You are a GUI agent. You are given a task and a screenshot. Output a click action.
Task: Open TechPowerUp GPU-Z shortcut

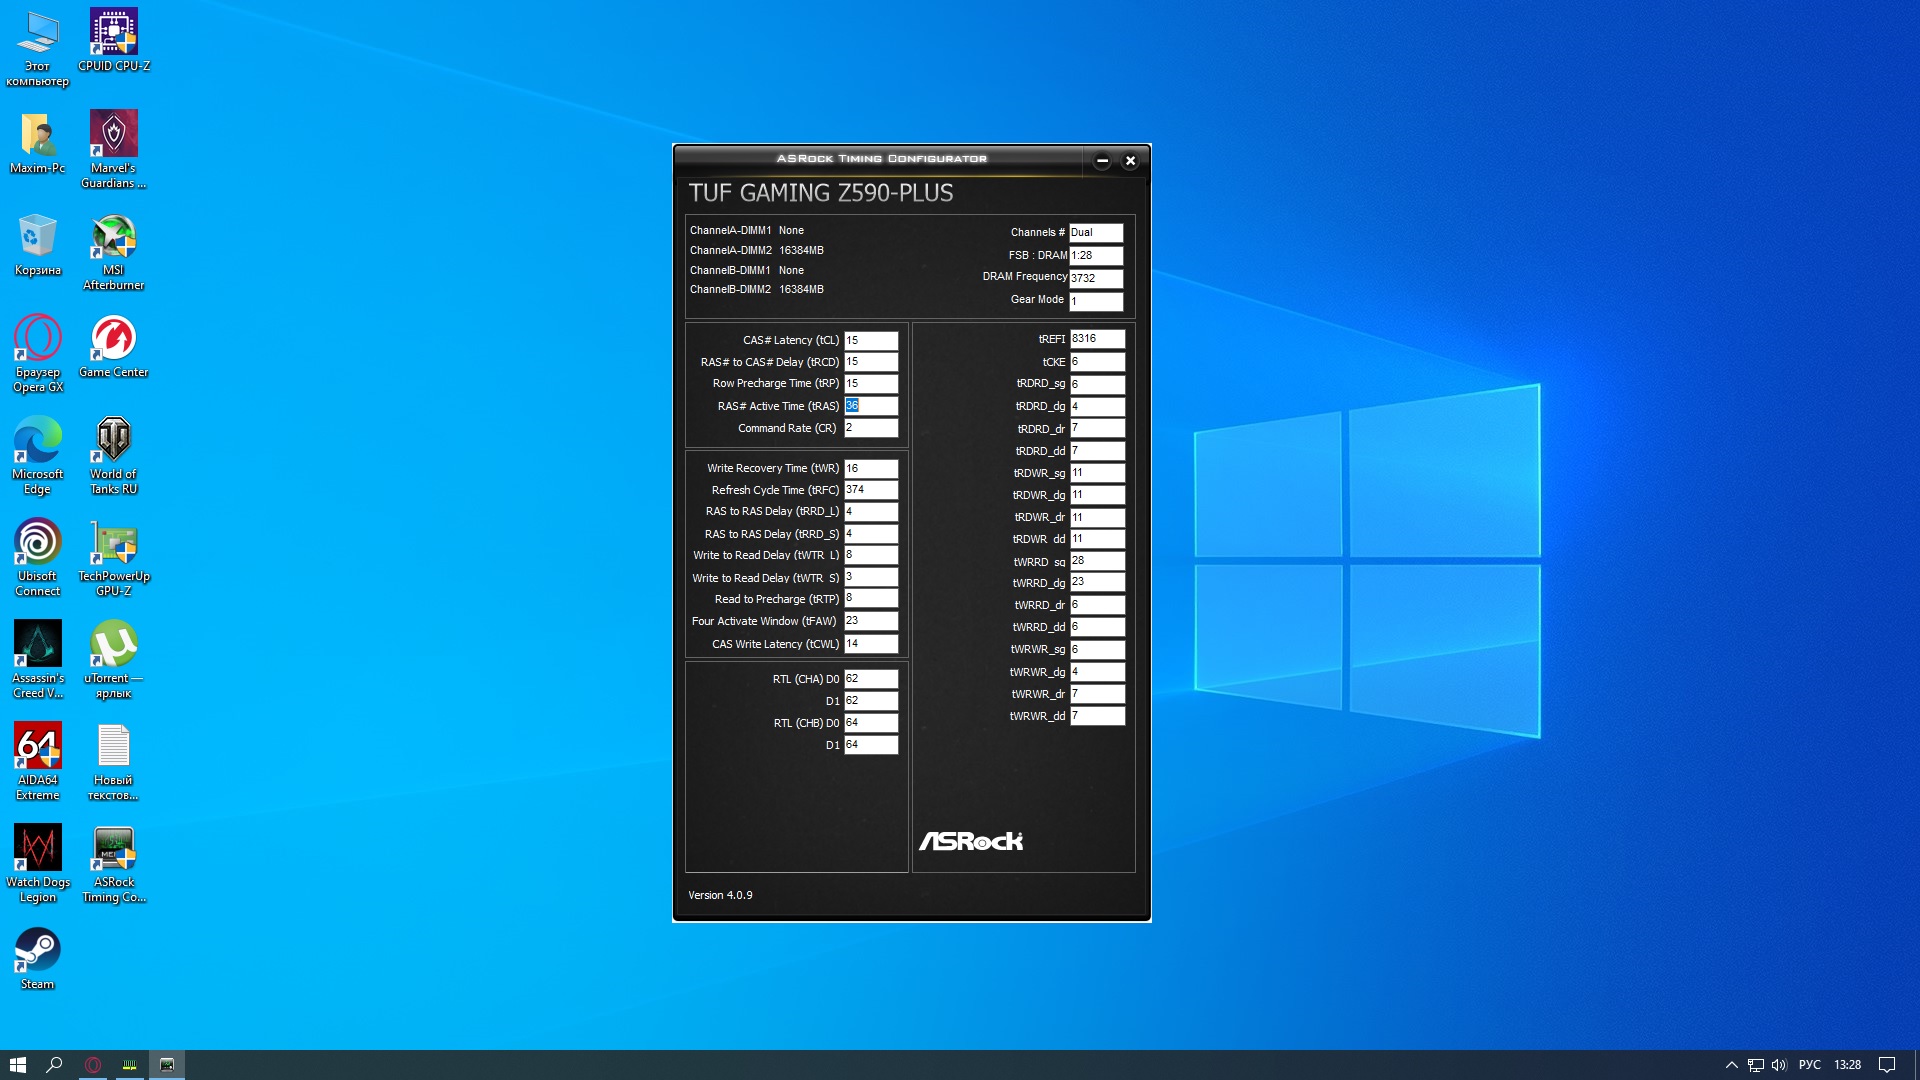(113, 545)
